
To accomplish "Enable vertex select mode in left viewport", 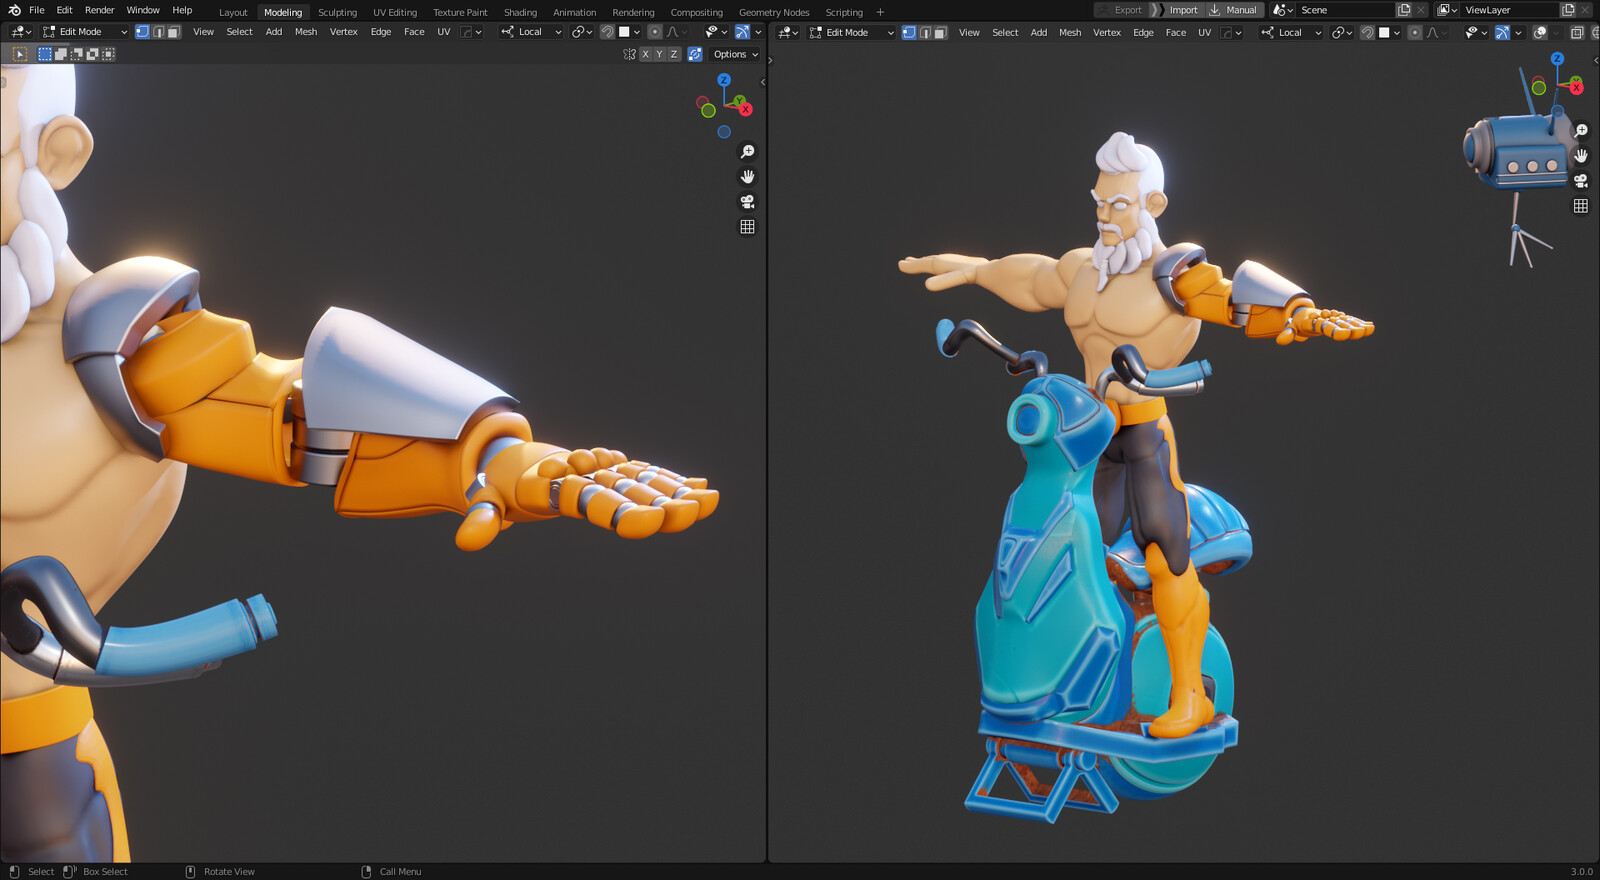I will (x=142, y=32).
